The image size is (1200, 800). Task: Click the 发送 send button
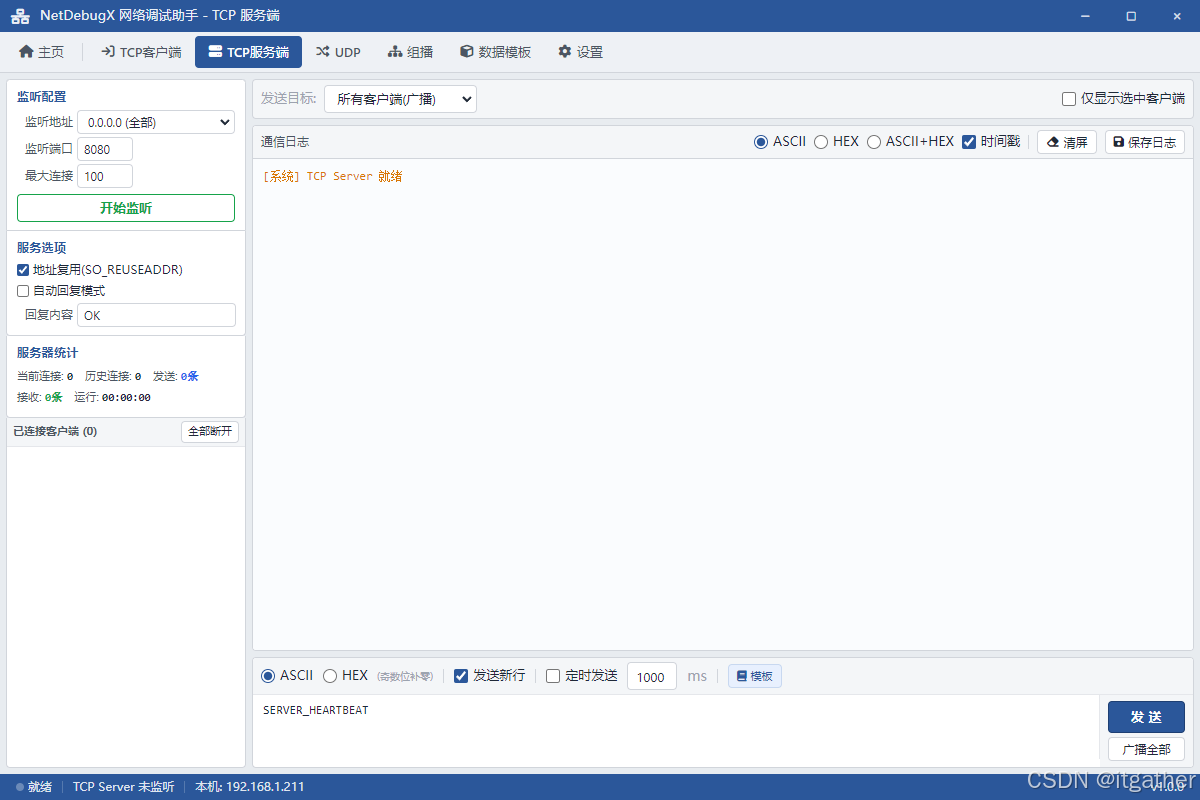(x=1146, y=717)
